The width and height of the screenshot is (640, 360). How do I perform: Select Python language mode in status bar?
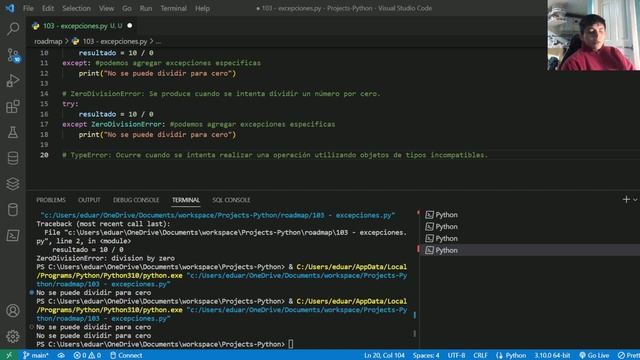click(511, 355)
